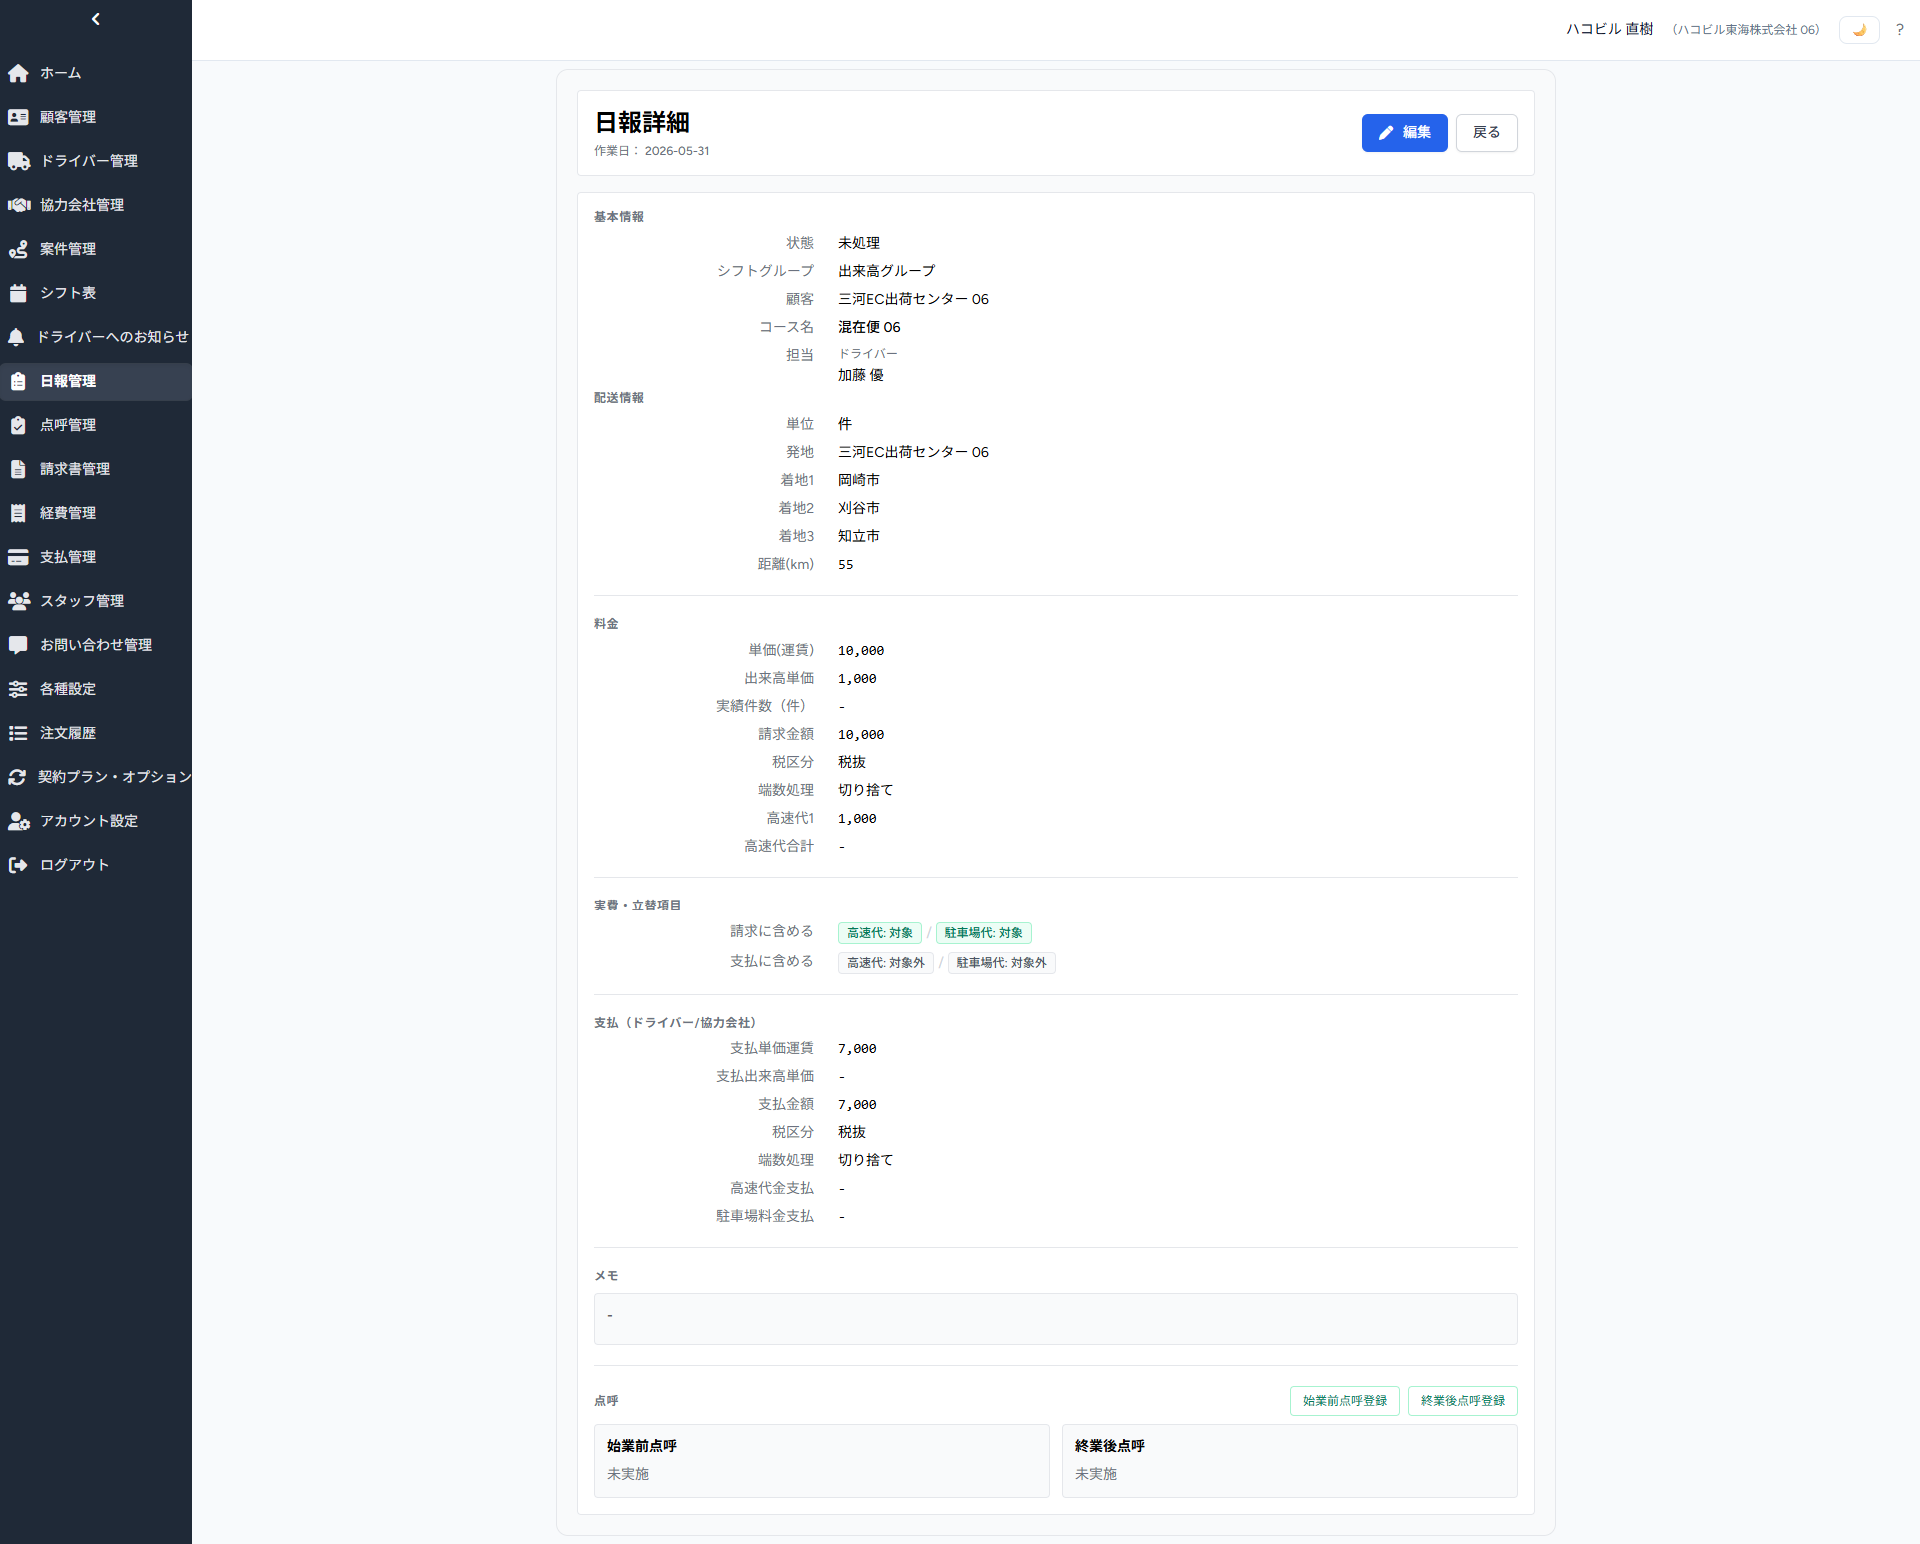The image size is (1920, 1544).
Task: Click the 始業前点呼登録 button
Action: 1345,1401
